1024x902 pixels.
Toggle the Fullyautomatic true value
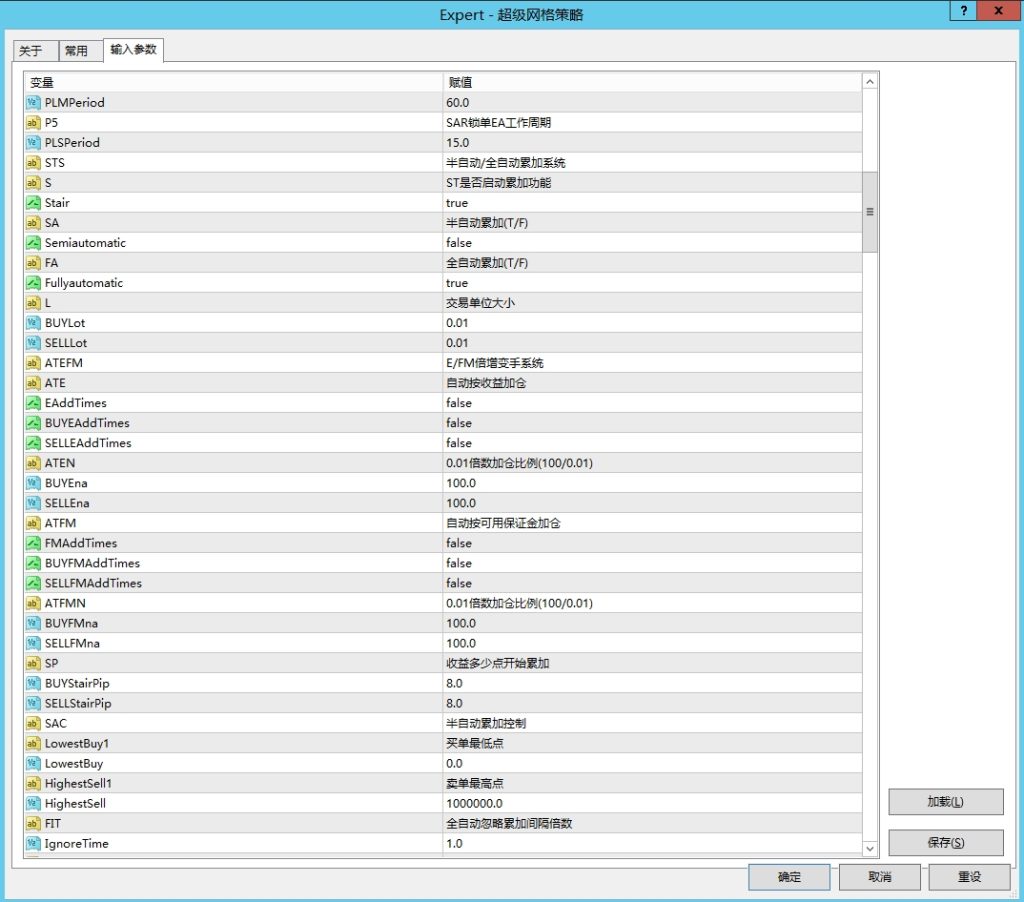456,283
